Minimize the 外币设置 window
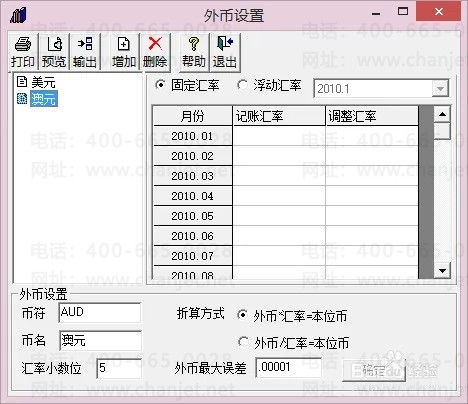468x404 pixels. coord(376,13)
